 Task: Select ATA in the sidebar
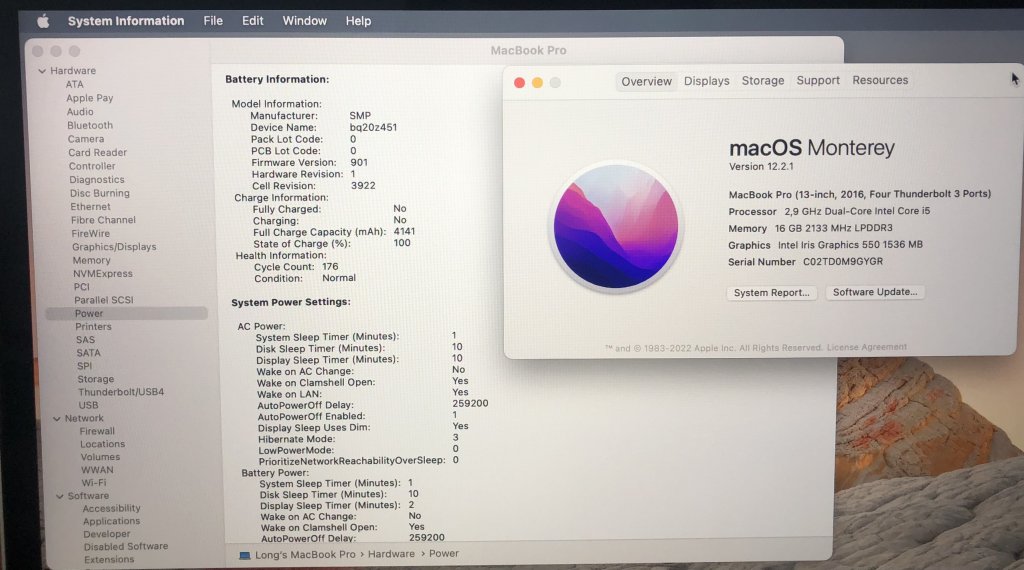pyautogui.click(x=74, y=84)
